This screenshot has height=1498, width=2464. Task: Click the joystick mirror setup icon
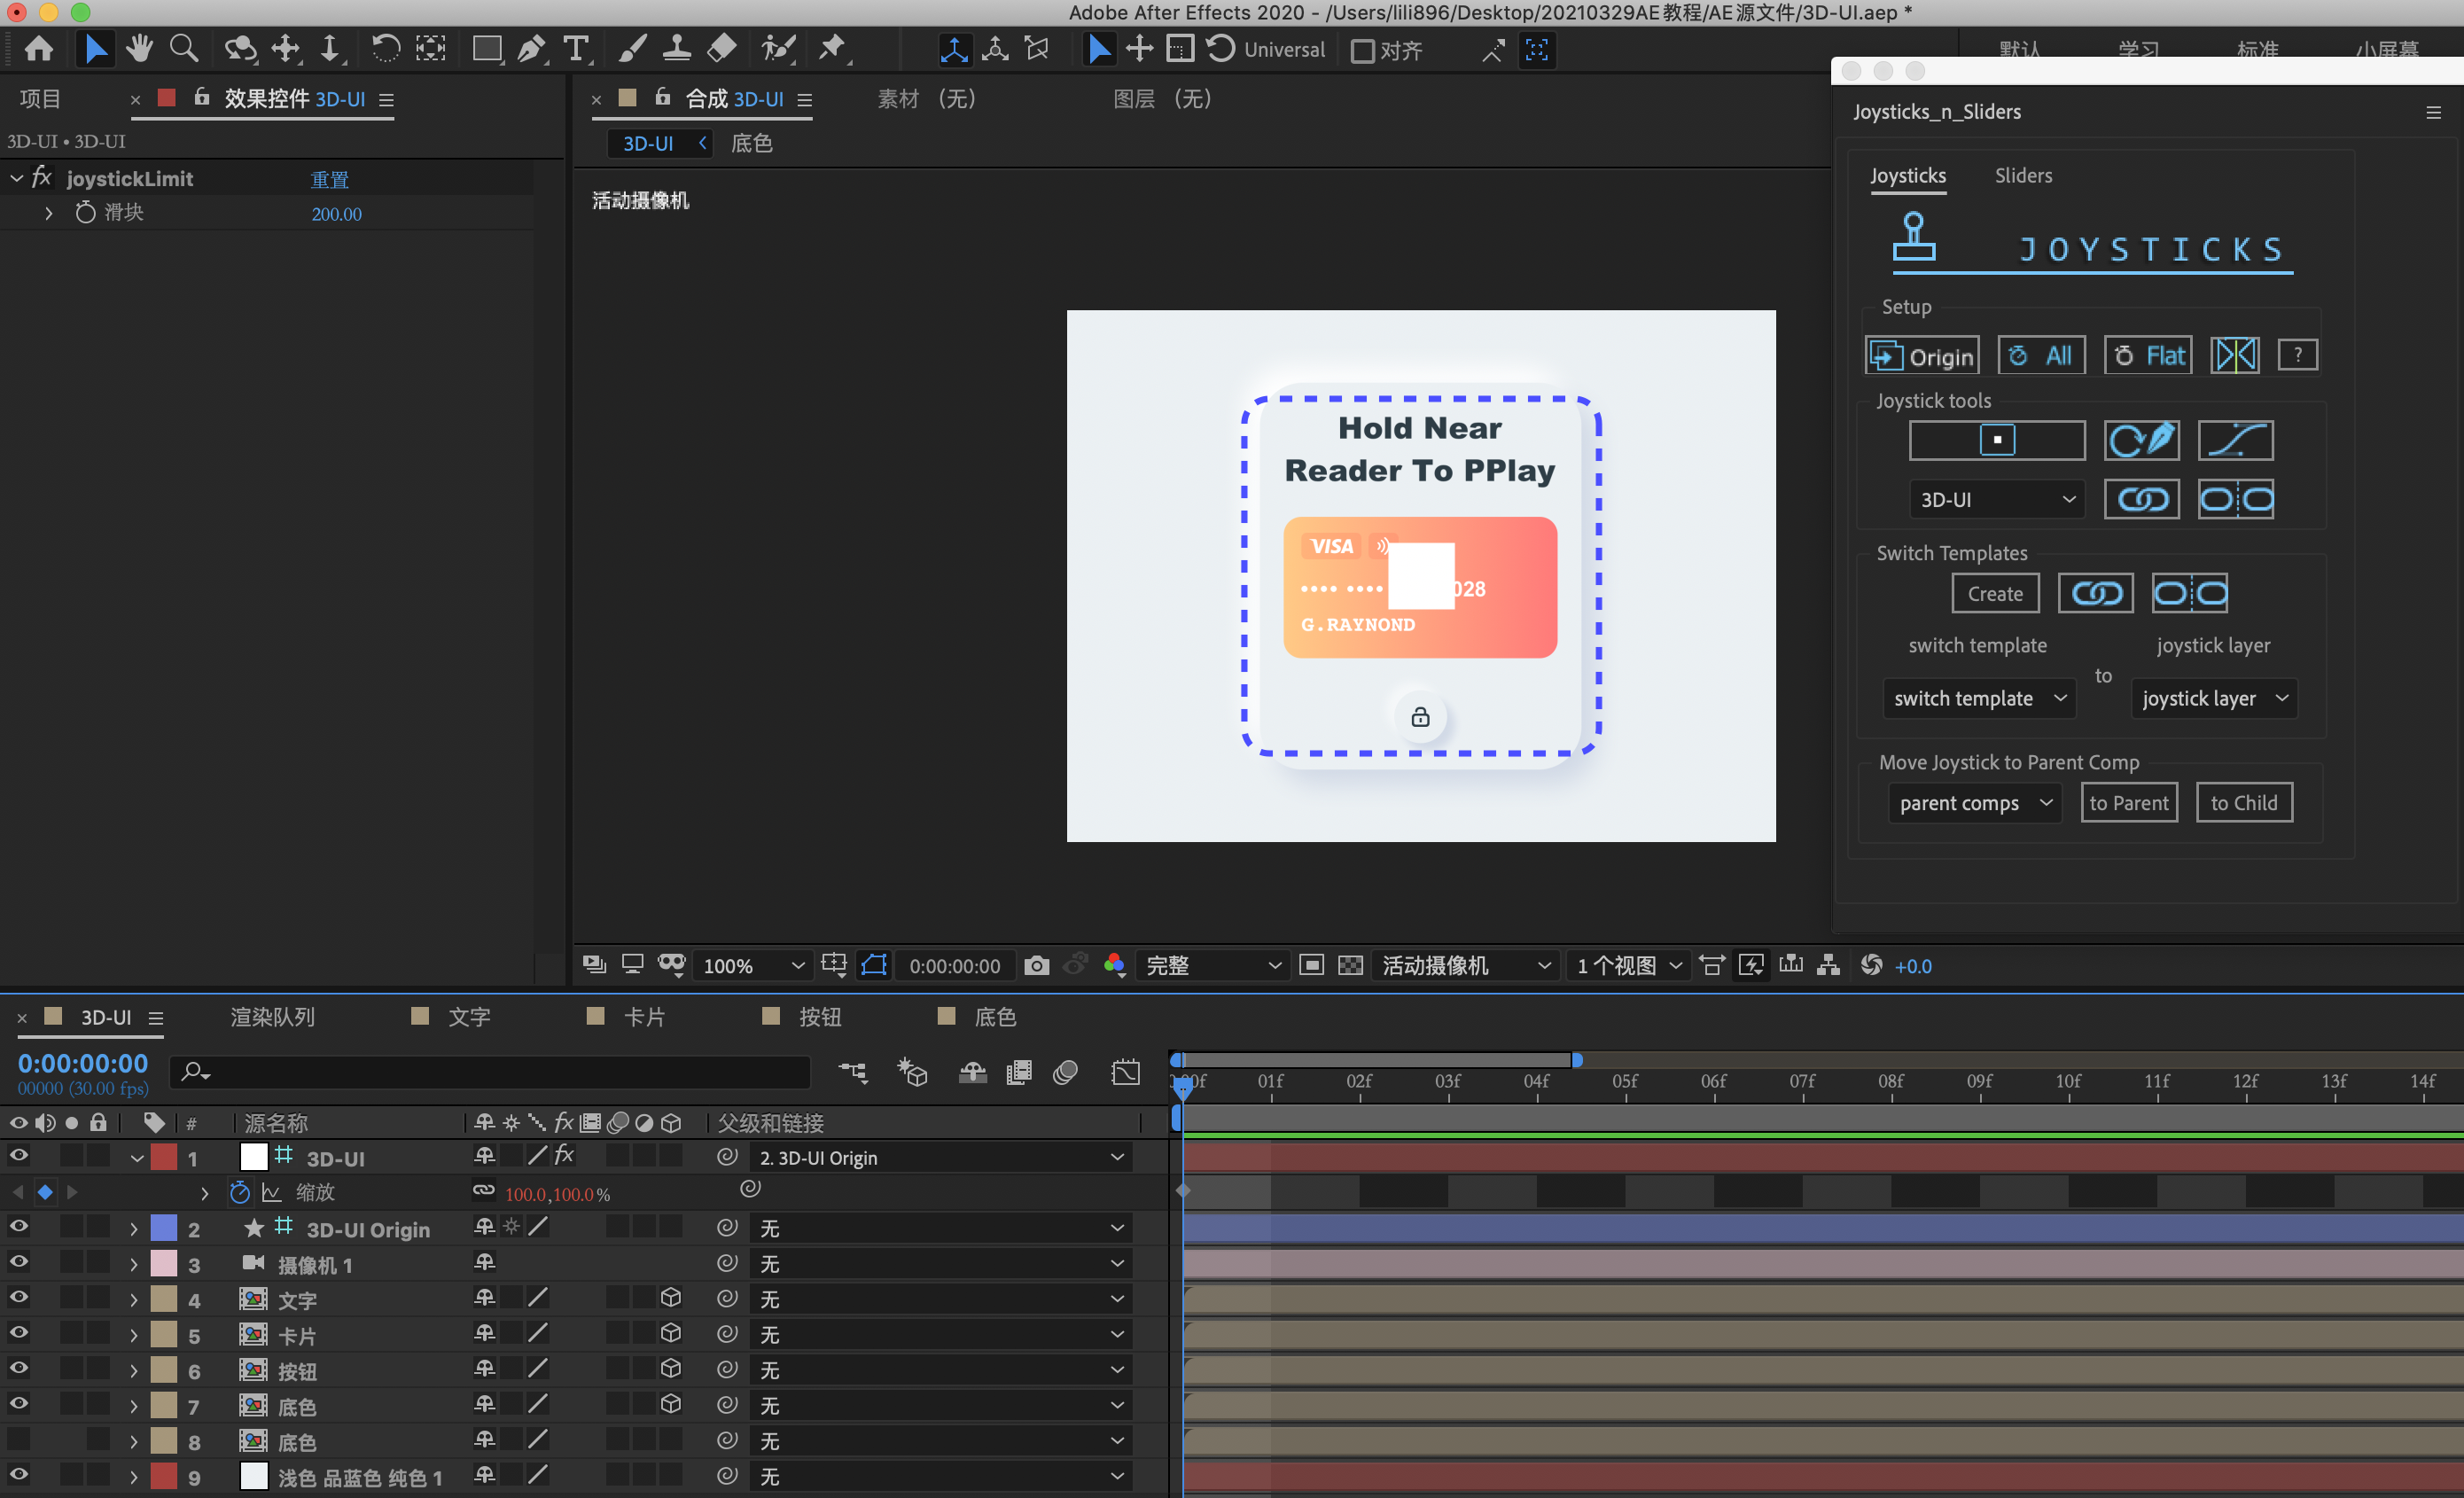(x=2234, y=355)
